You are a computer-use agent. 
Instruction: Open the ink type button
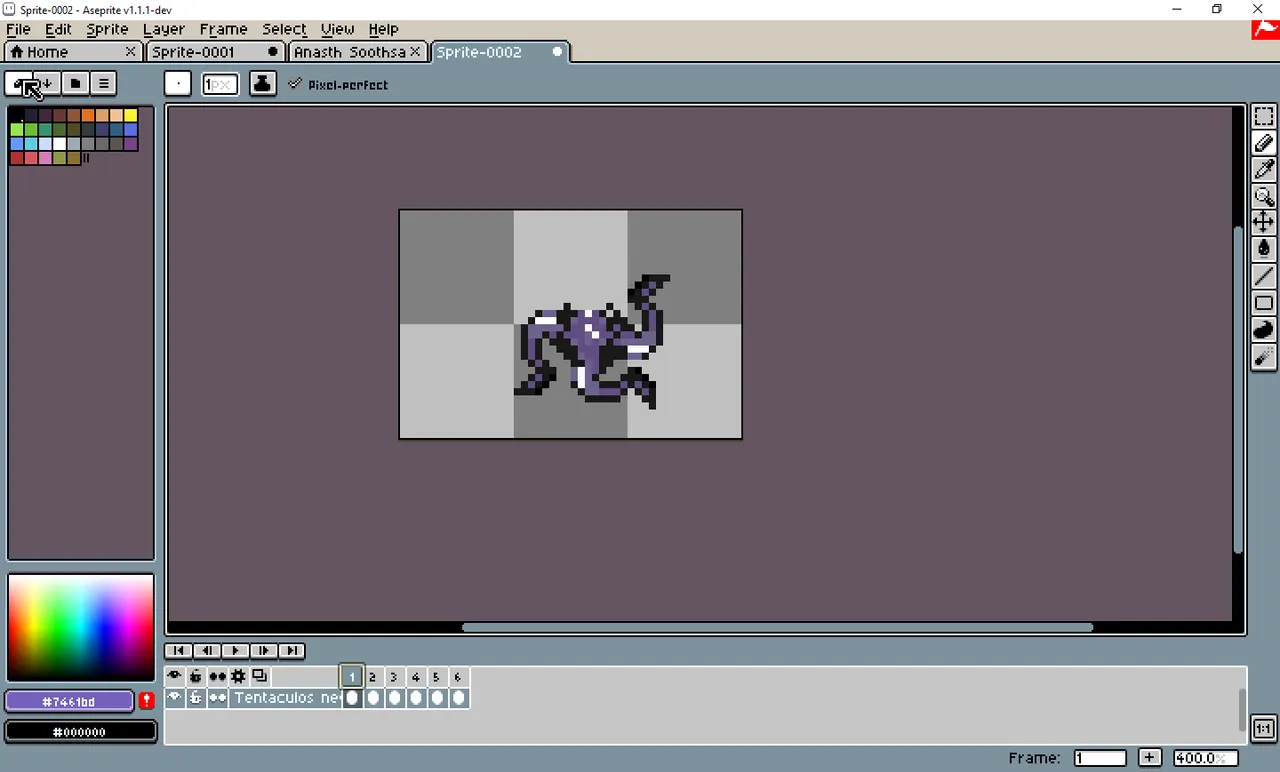262,84
